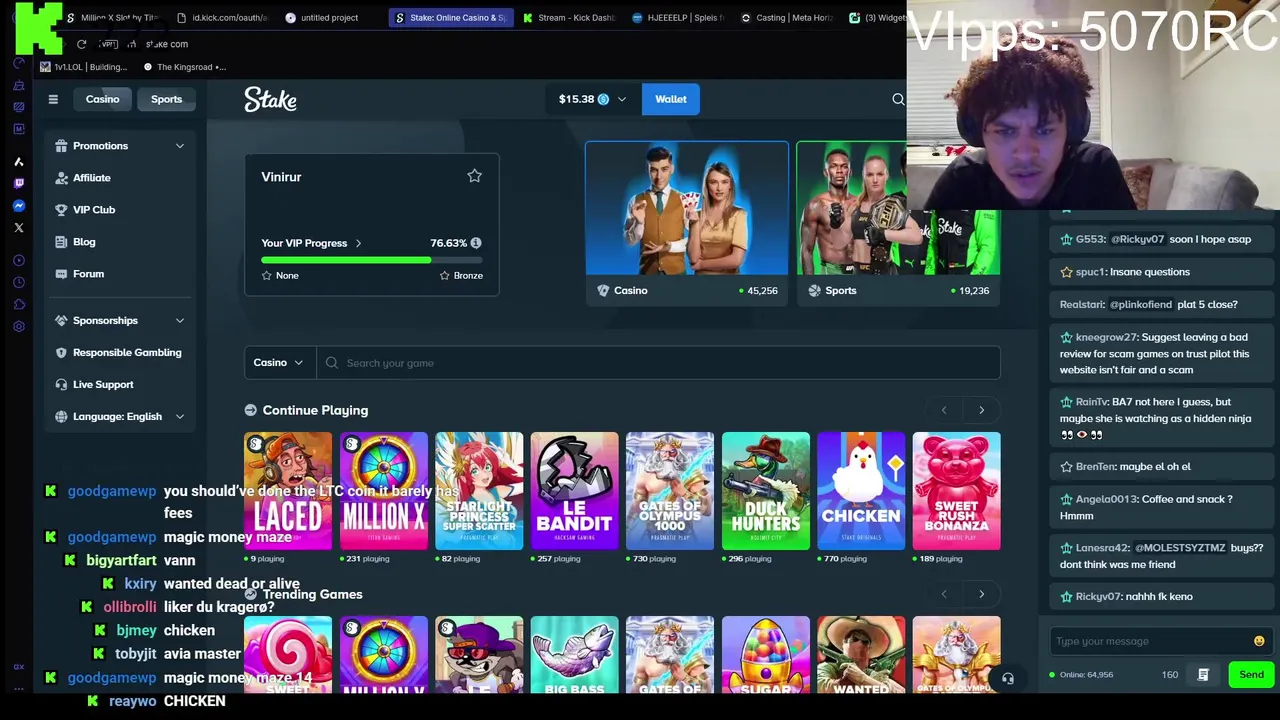Switch to the Casting Meta Horizon browser tab

pyautogui.click(x=787, y=18)
